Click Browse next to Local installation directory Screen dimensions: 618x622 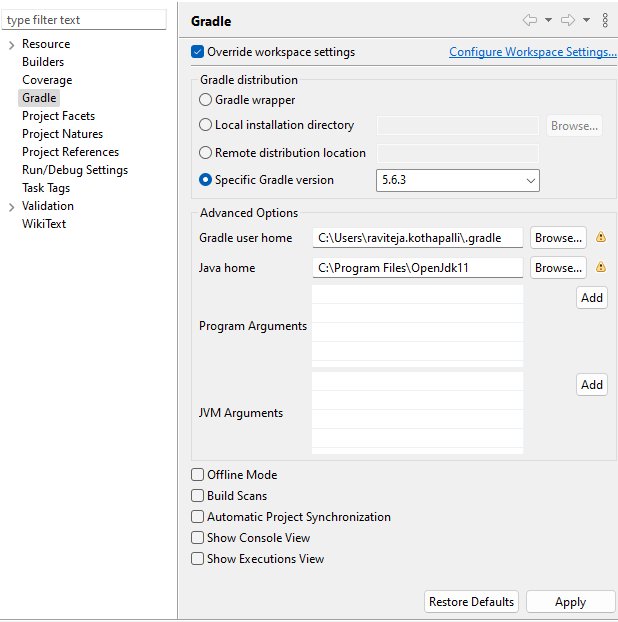pyautogui.click(x=574, y=126)
